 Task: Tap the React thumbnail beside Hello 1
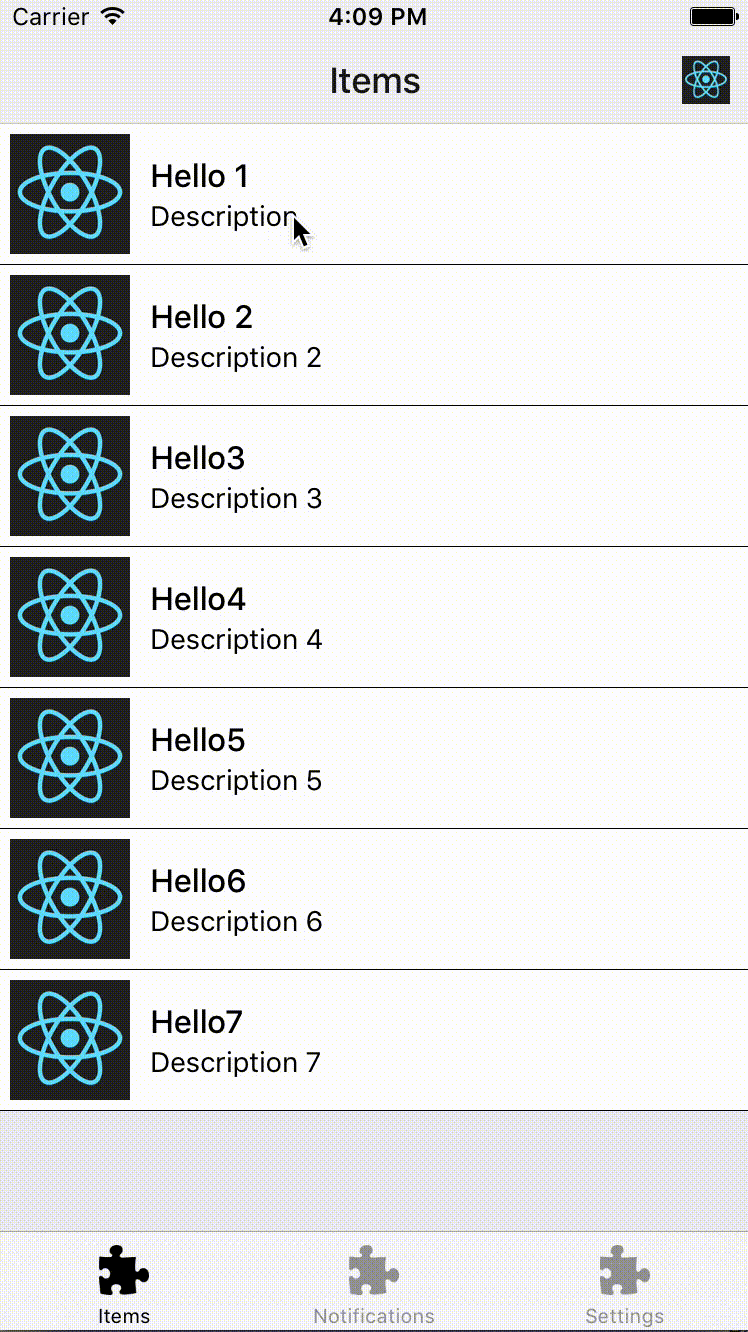click(70, 194)
